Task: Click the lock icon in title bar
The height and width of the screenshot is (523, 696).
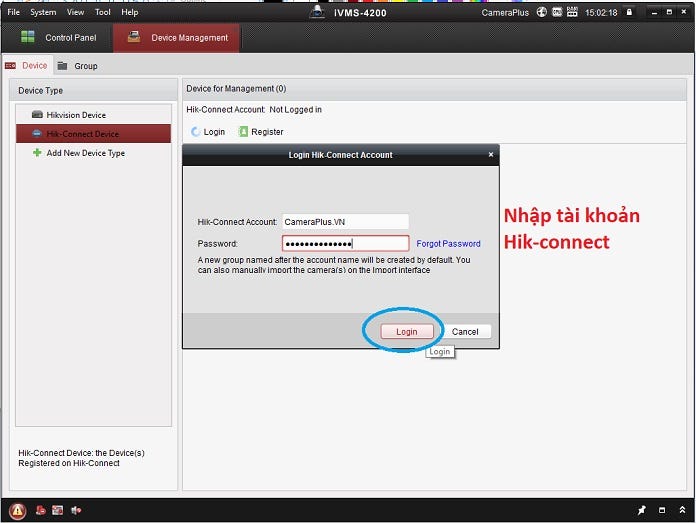Action: pyautogui.click(x=629, y=12)
